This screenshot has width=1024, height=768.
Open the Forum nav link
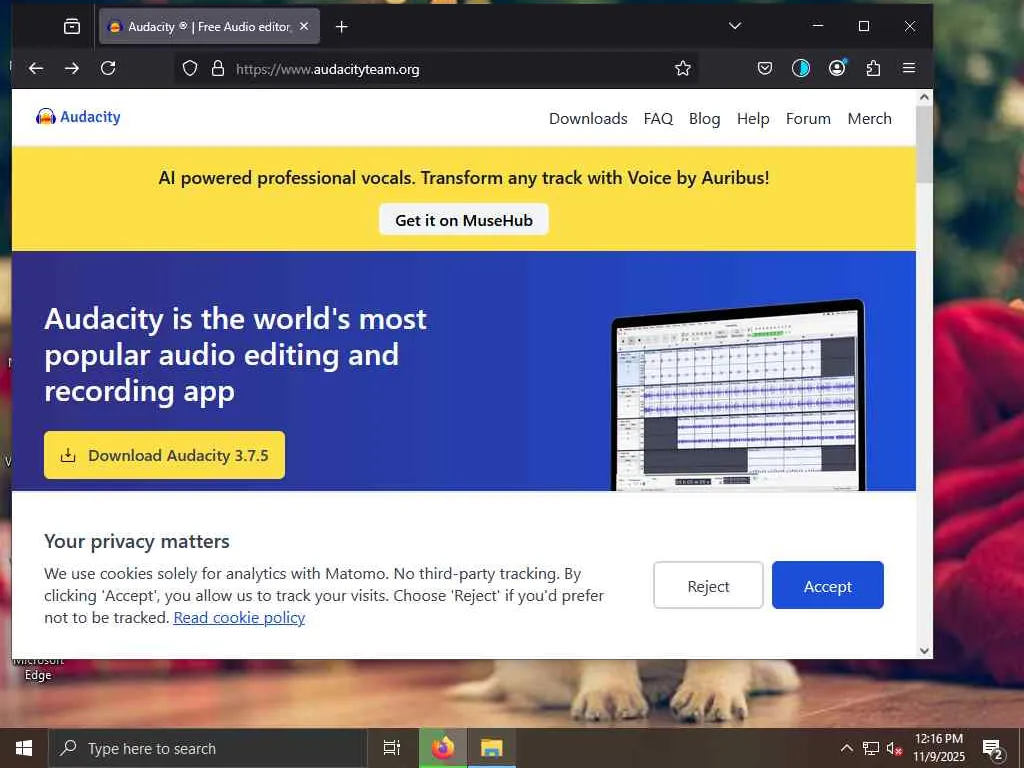click(808, 119)
